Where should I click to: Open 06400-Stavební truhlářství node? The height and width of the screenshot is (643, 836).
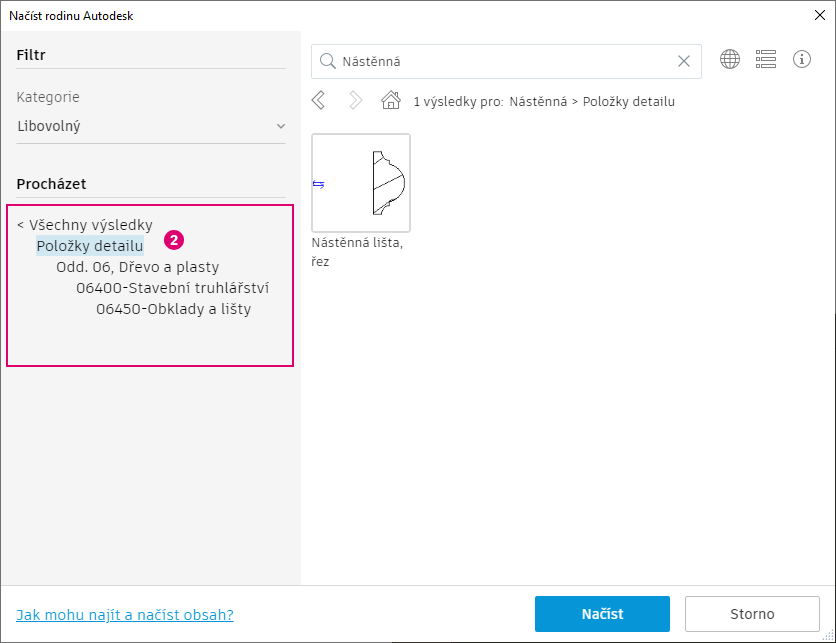click(x=172, y=288)
